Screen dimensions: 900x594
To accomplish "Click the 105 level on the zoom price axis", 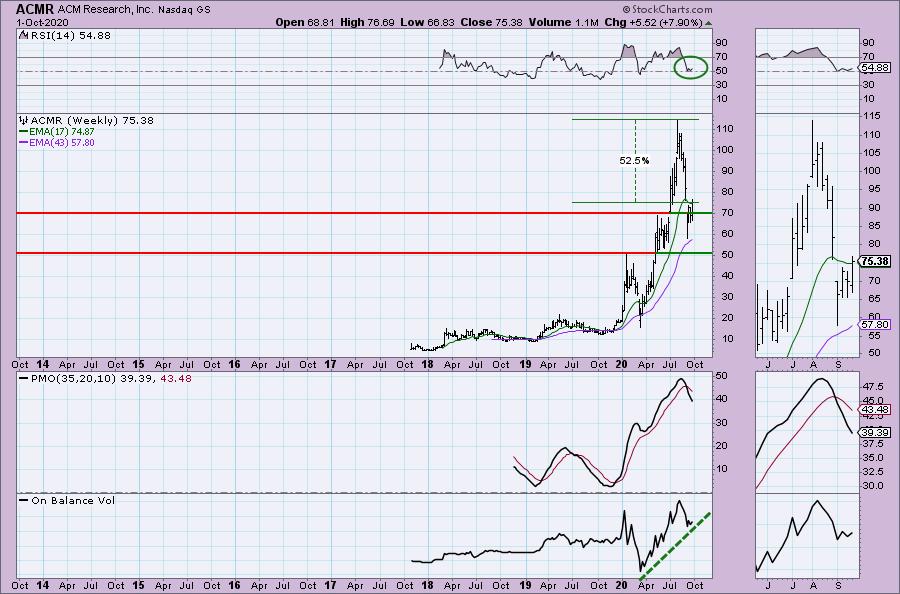I will pyautogui.click(x=871, y=153).
